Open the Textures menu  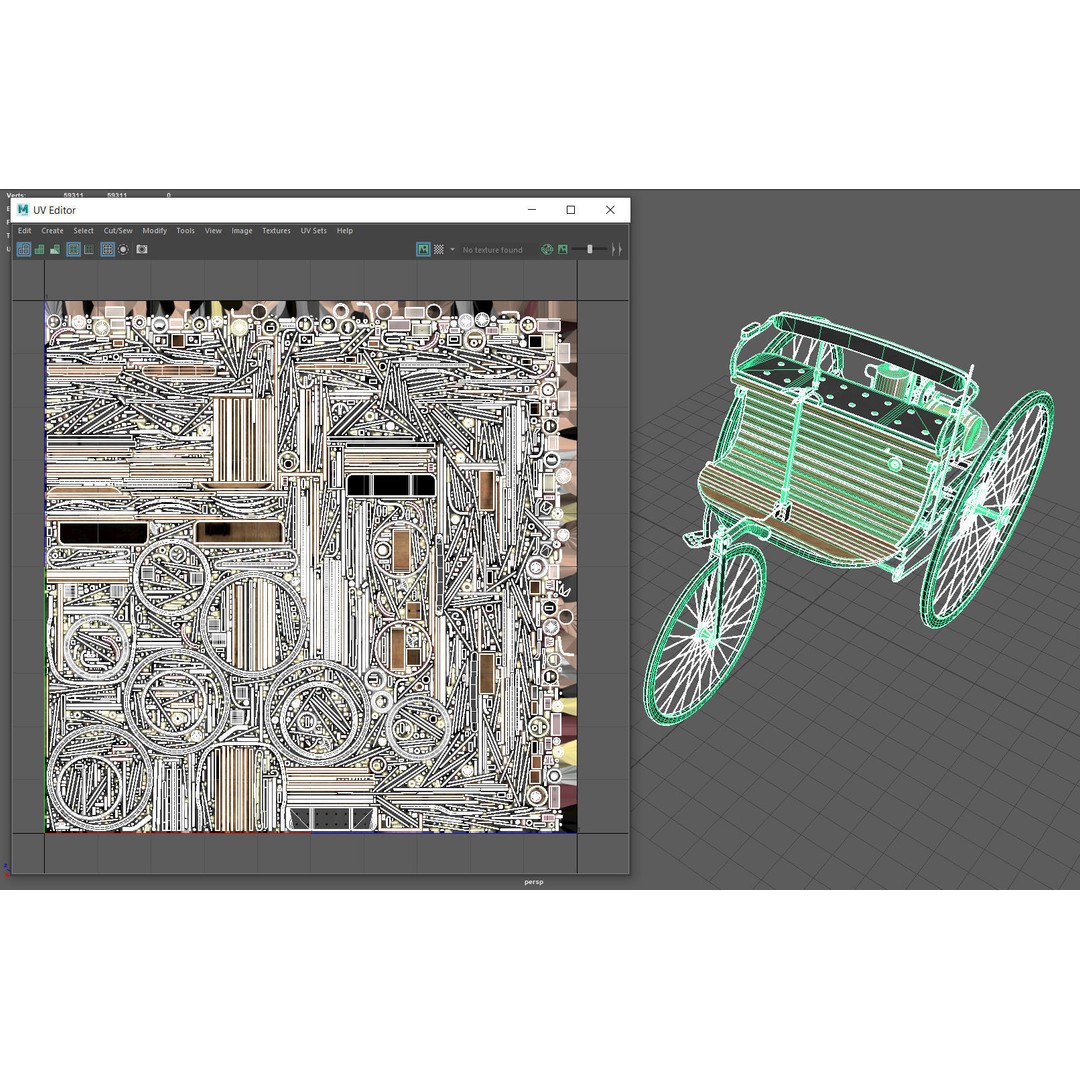(276, 231)
